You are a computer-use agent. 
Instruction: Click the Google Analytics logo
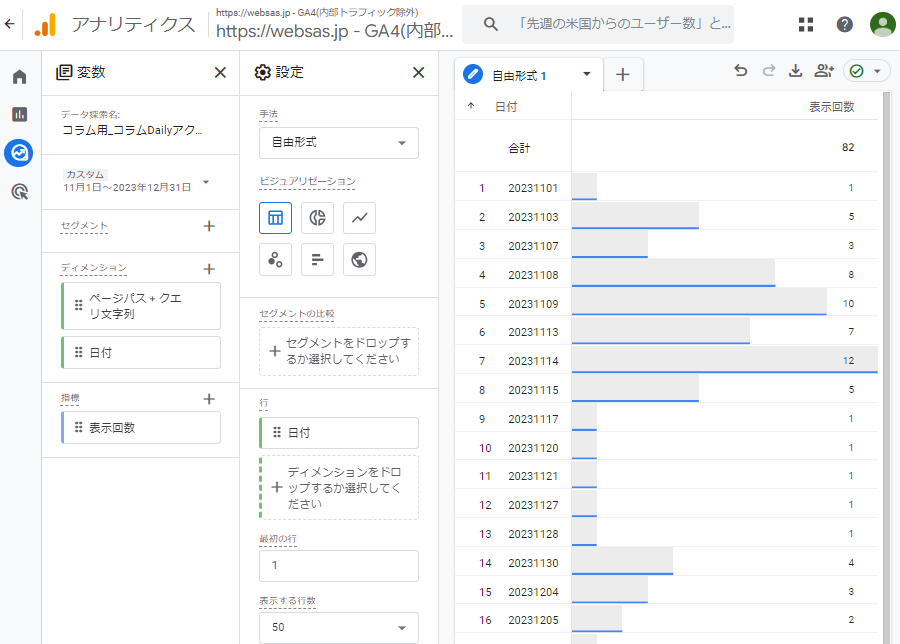click(45, 25)
